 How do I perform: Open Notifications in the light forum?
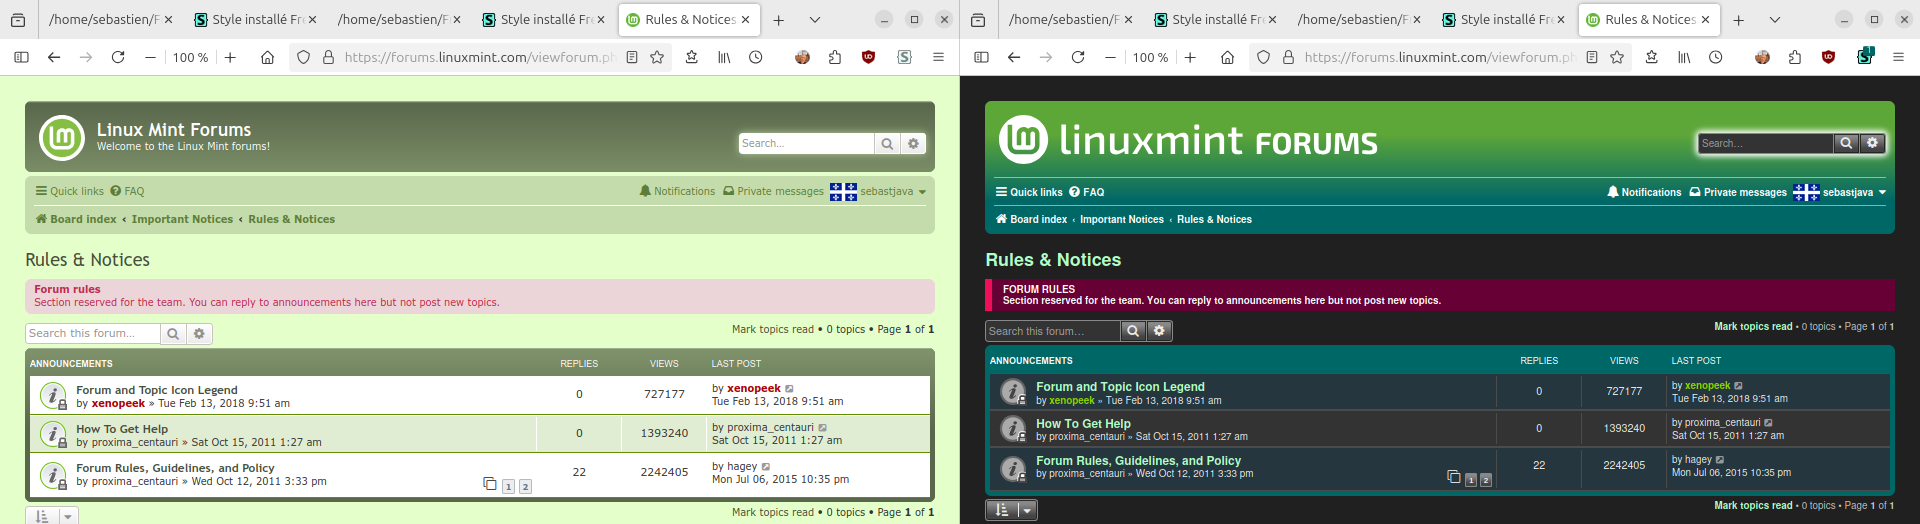pyautogui.click(x=677, y=191)
